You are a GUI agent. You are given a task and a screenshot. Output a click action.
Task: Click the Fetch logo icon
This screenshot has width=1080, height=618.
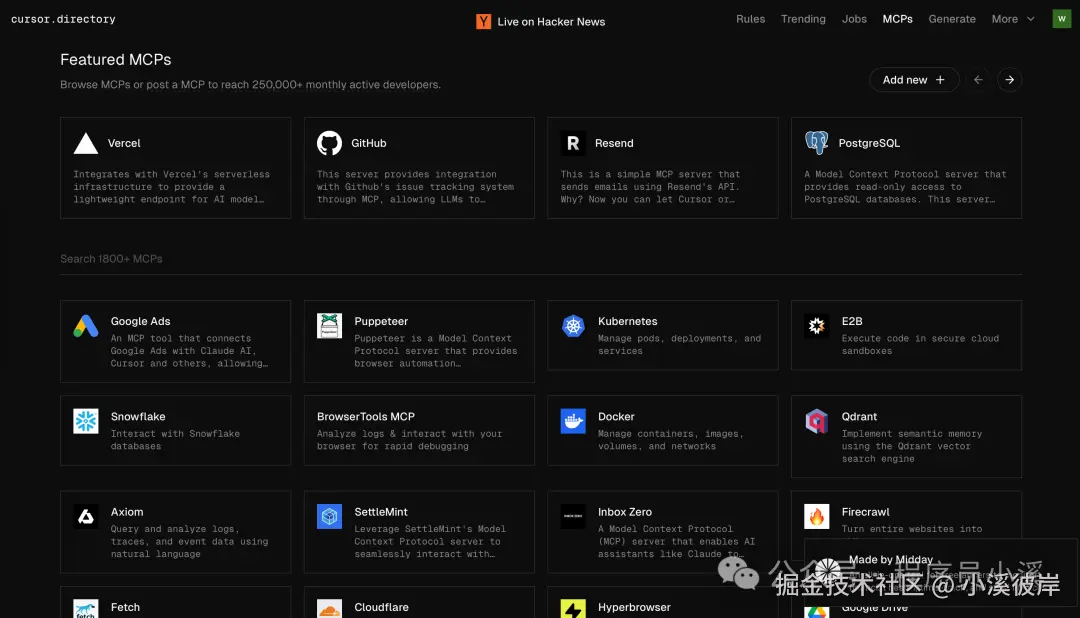coord(85,608)
